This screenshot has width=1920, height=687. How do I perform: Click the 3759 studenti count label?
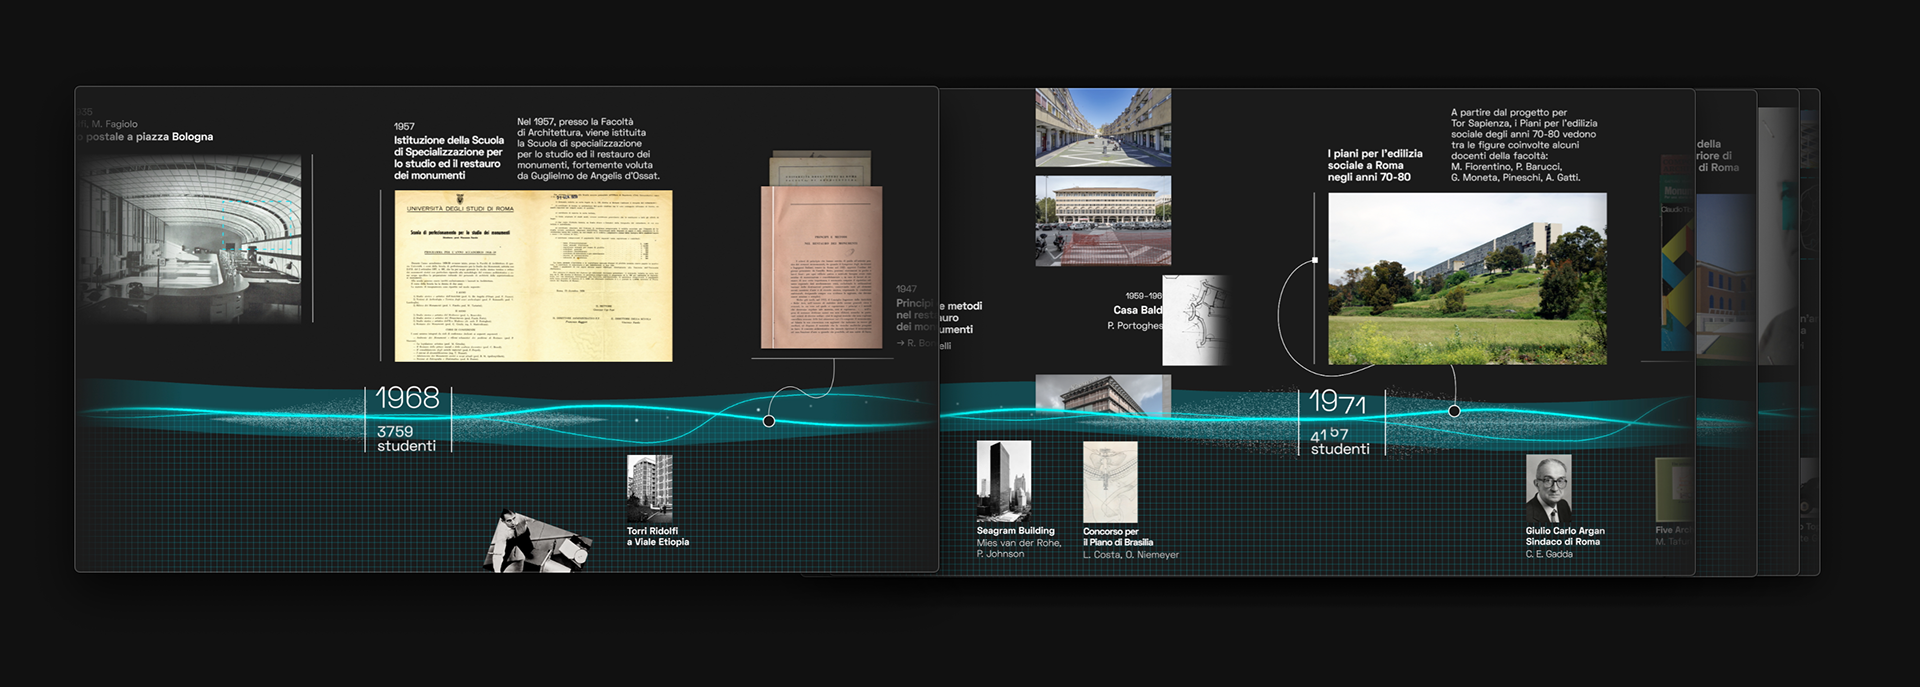[x=406, y=439]
